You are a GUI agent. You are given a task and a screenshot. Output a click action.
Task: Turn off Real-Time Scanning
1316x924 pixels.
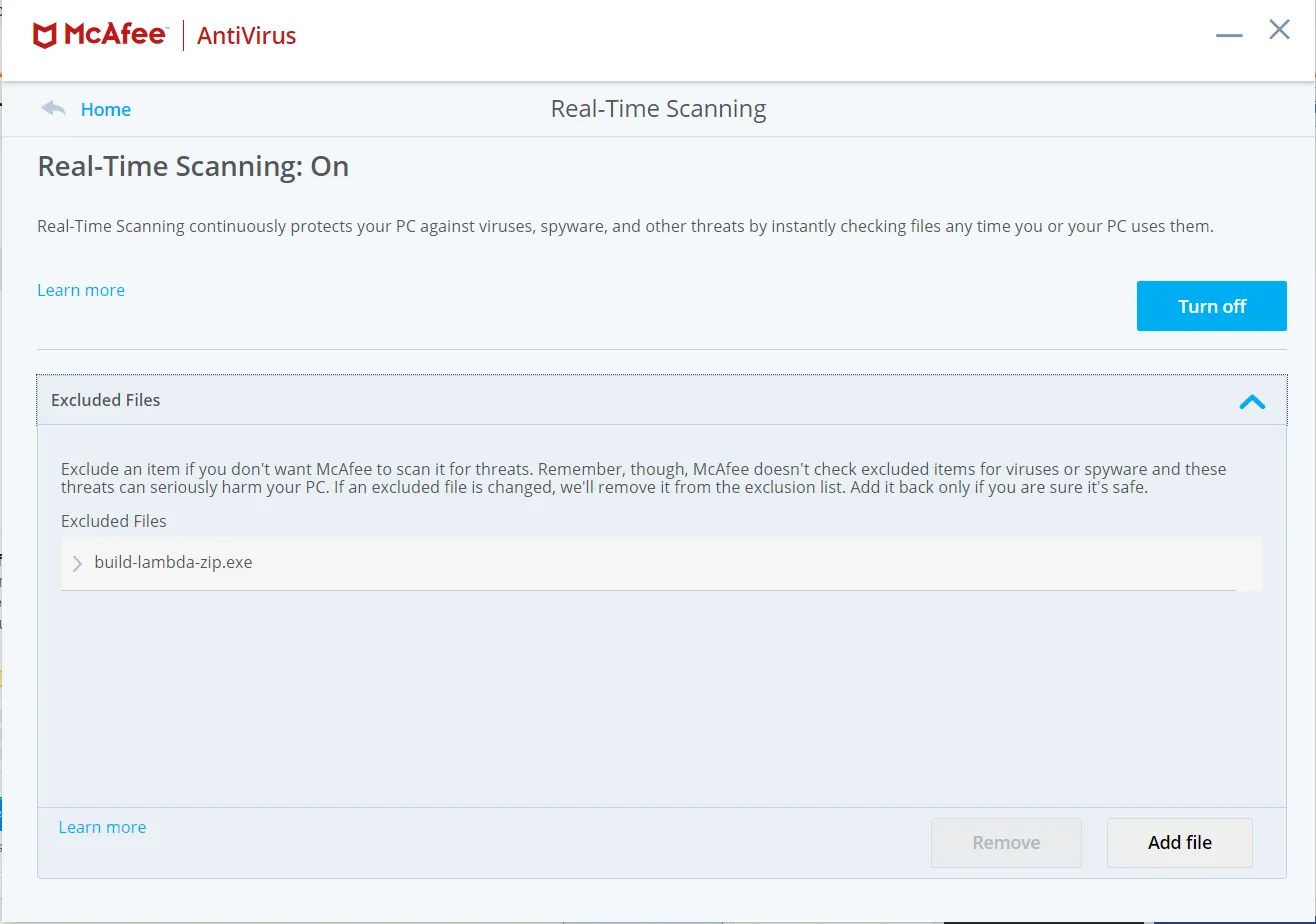[x=1211, y=306]
